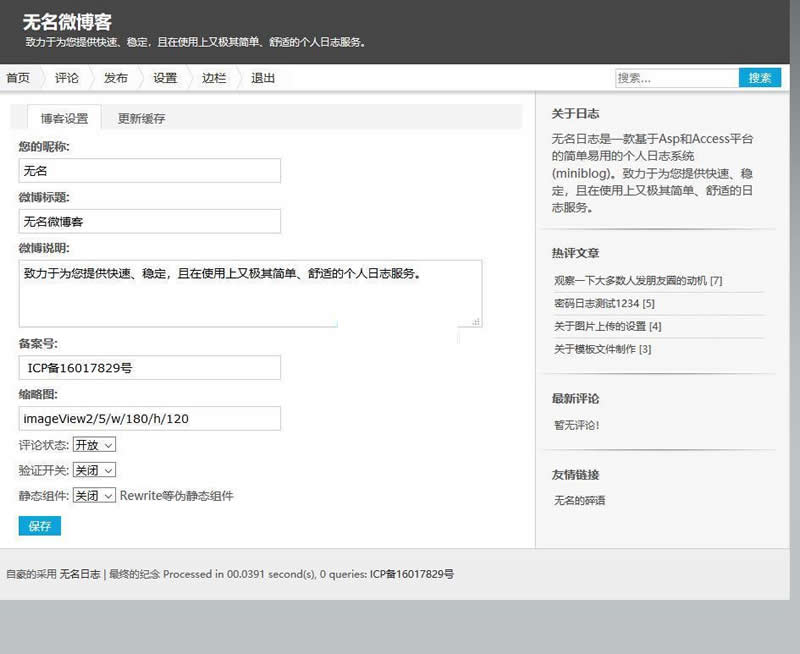This screenshot has height=654, width=800.
Task: Click the 缩略图 input field
Action: point(150,418)
